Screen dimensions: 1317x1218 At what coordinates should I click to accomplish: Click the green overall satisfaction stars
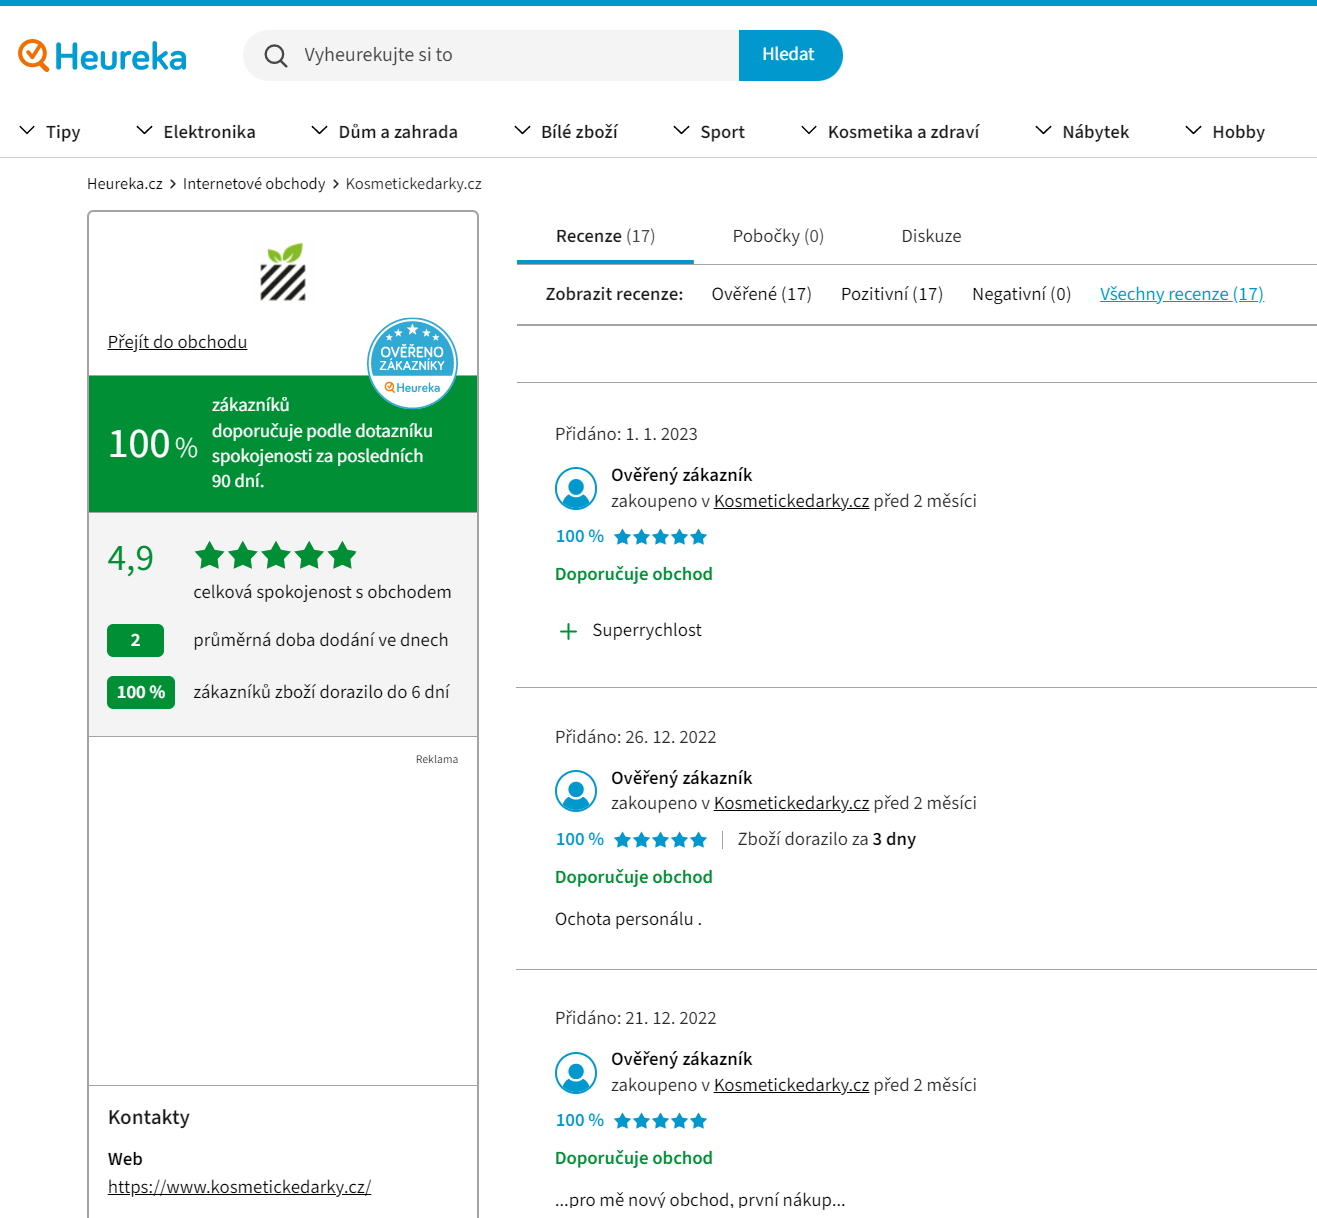276,555
